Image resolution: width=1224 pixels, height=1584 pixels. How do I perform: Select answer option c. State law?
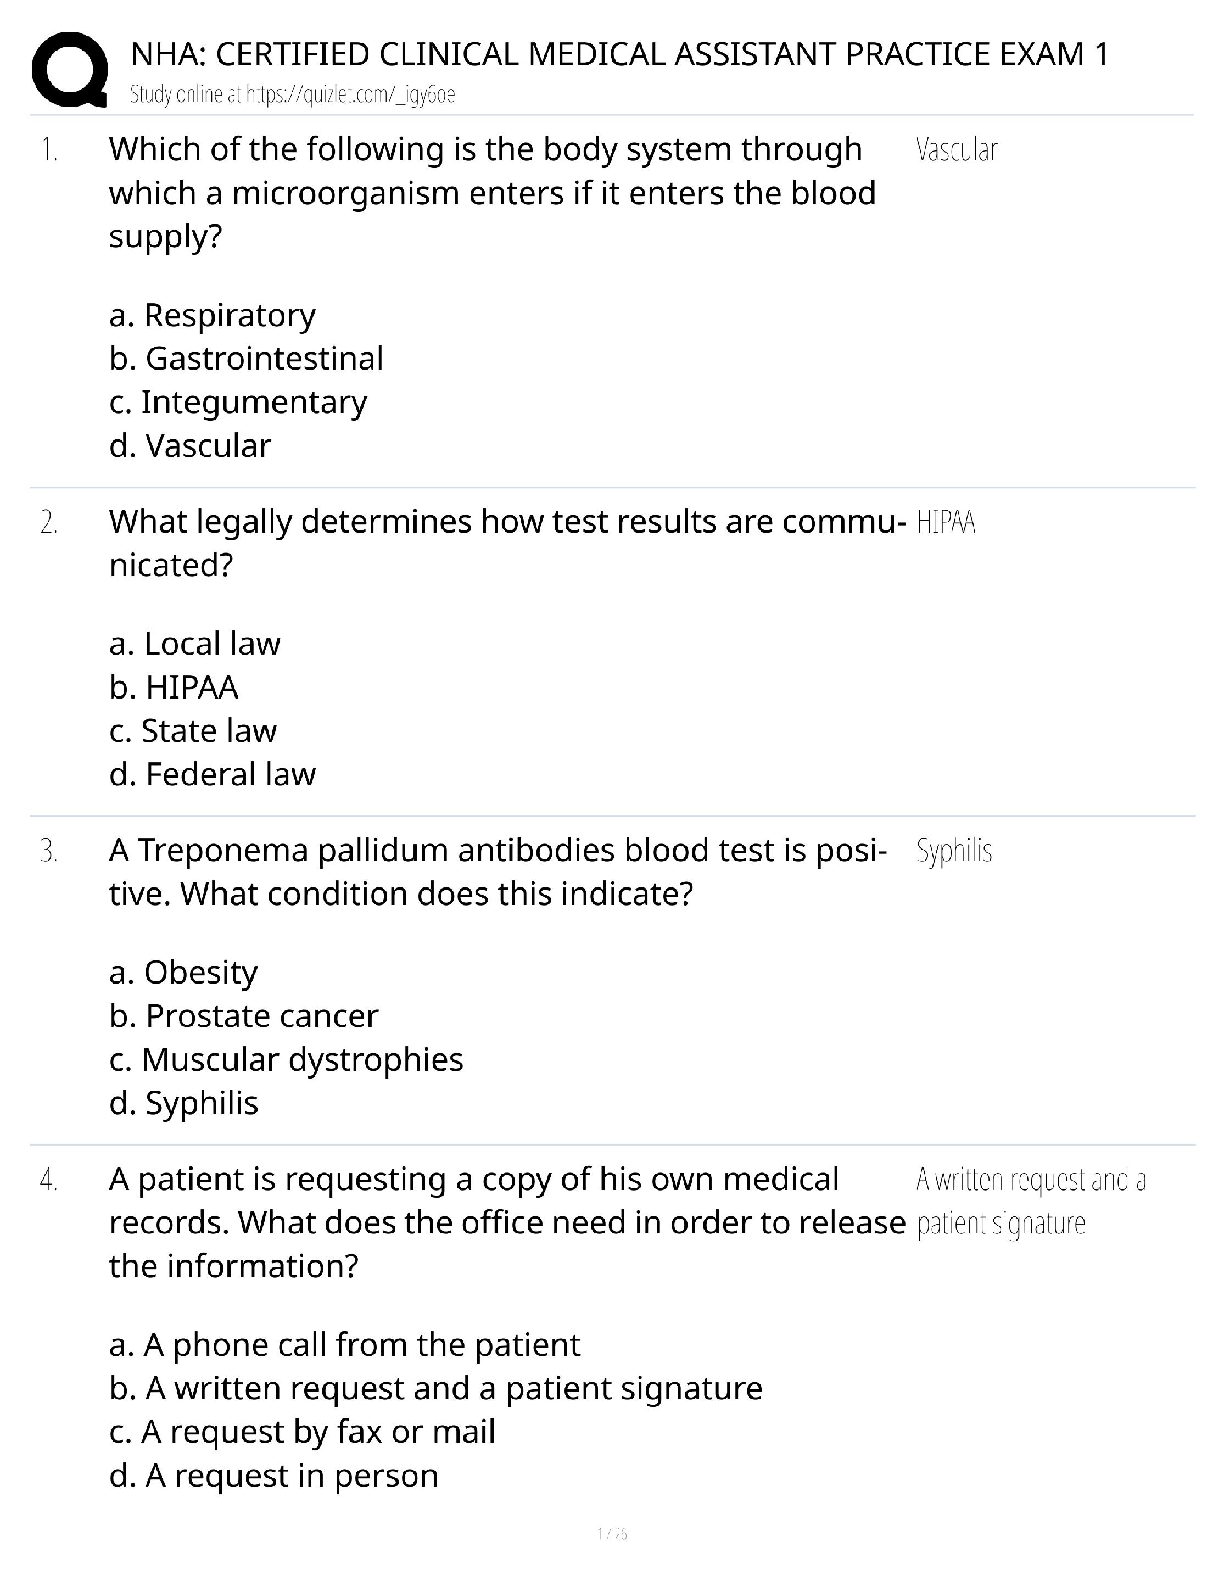[x=193, y=731]
